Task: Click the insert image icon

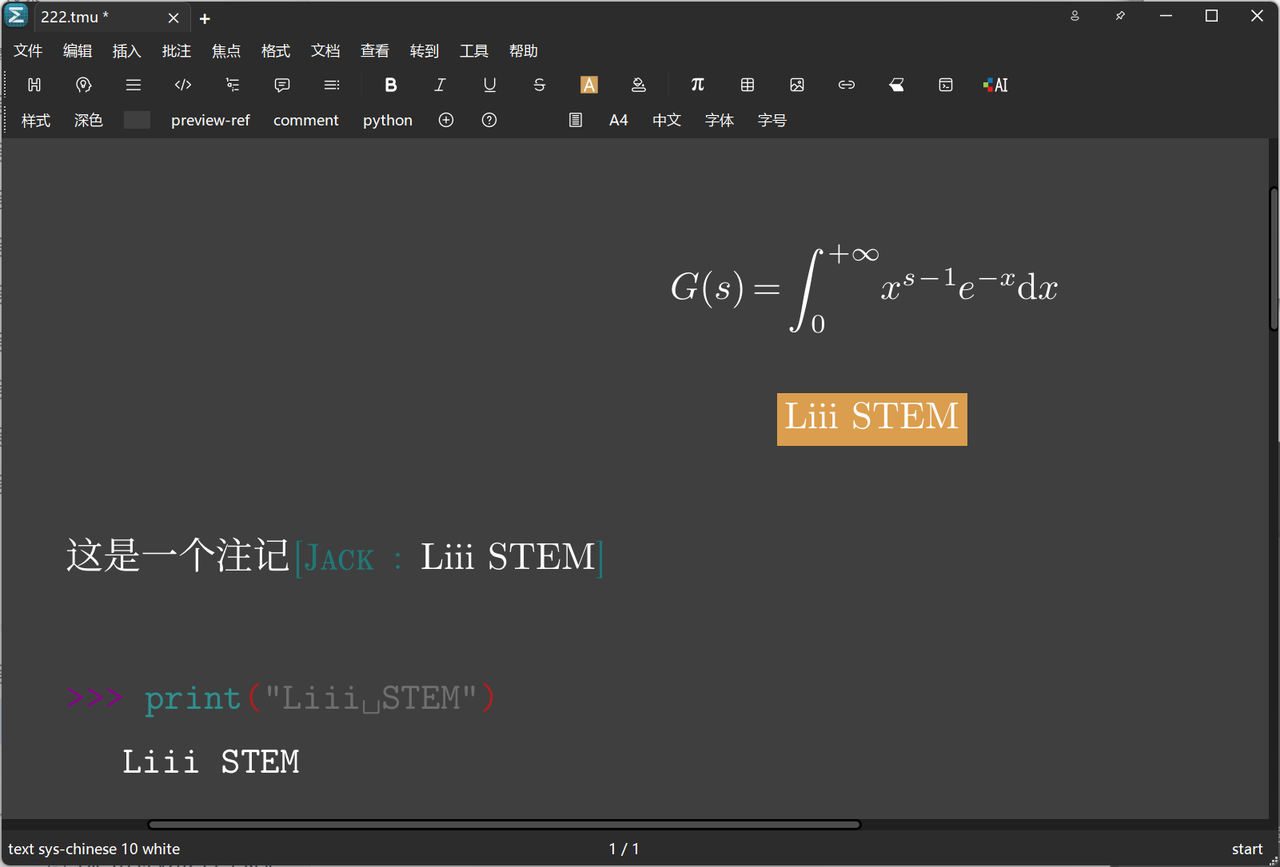Action: (797, 85)
